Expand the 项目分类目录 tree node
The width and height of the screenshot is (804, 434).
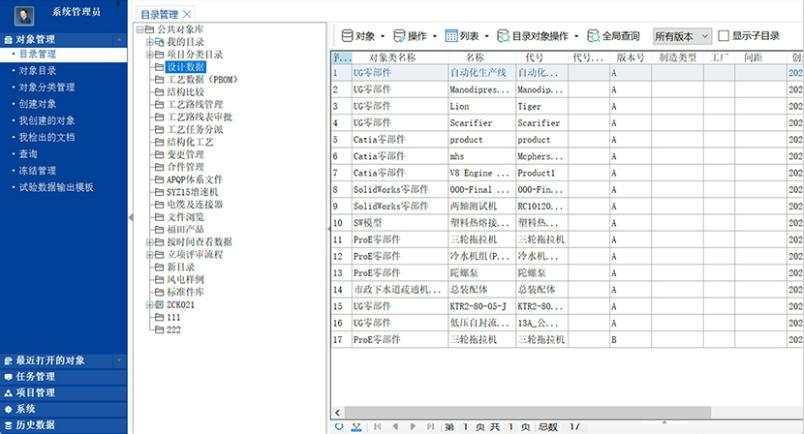pos(149,54)
